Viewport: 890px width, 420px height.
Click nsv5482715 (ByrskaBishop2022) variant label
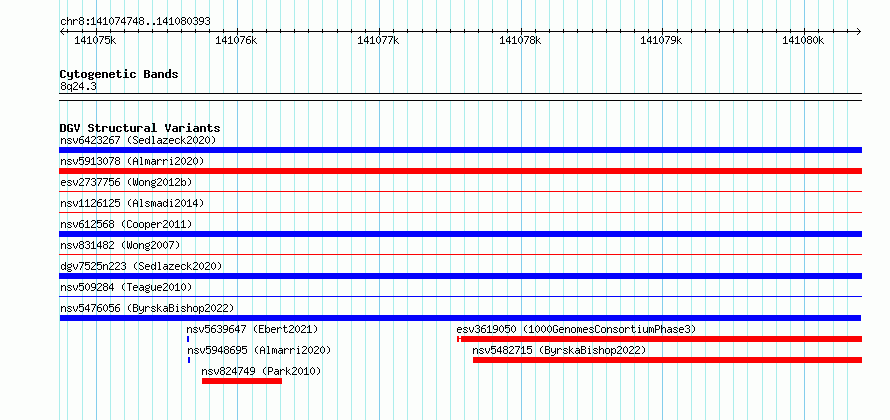click(559, 350)
